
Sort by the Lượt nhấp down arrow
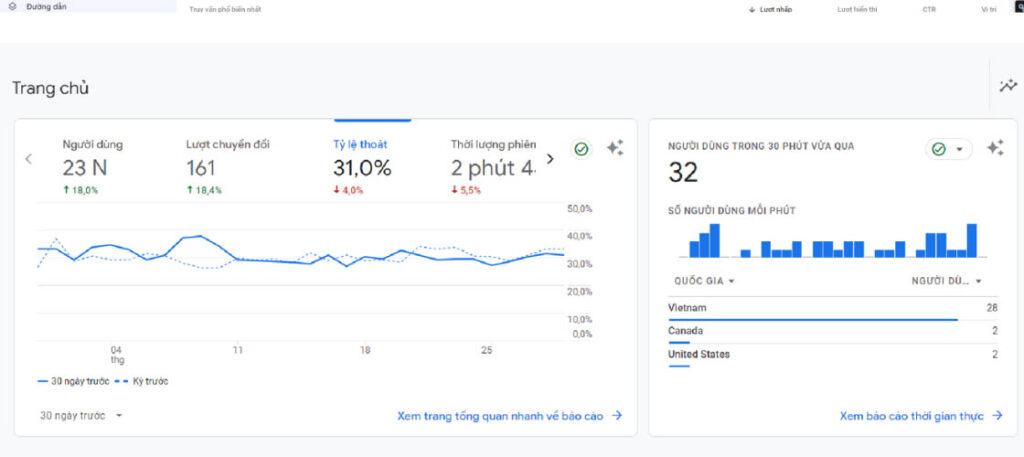coord(752,9)
